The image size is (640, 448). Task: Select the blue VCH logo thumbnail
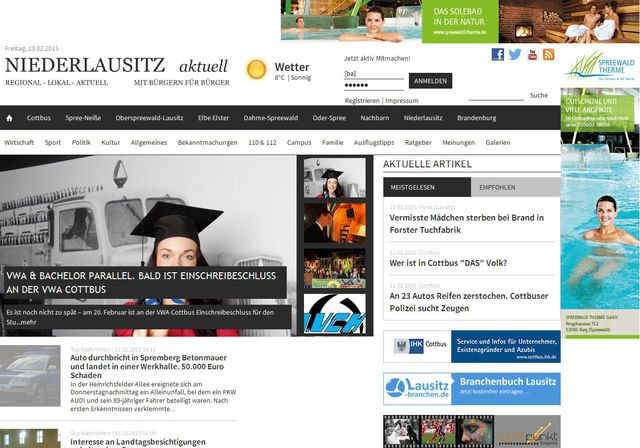coord(335,314)
